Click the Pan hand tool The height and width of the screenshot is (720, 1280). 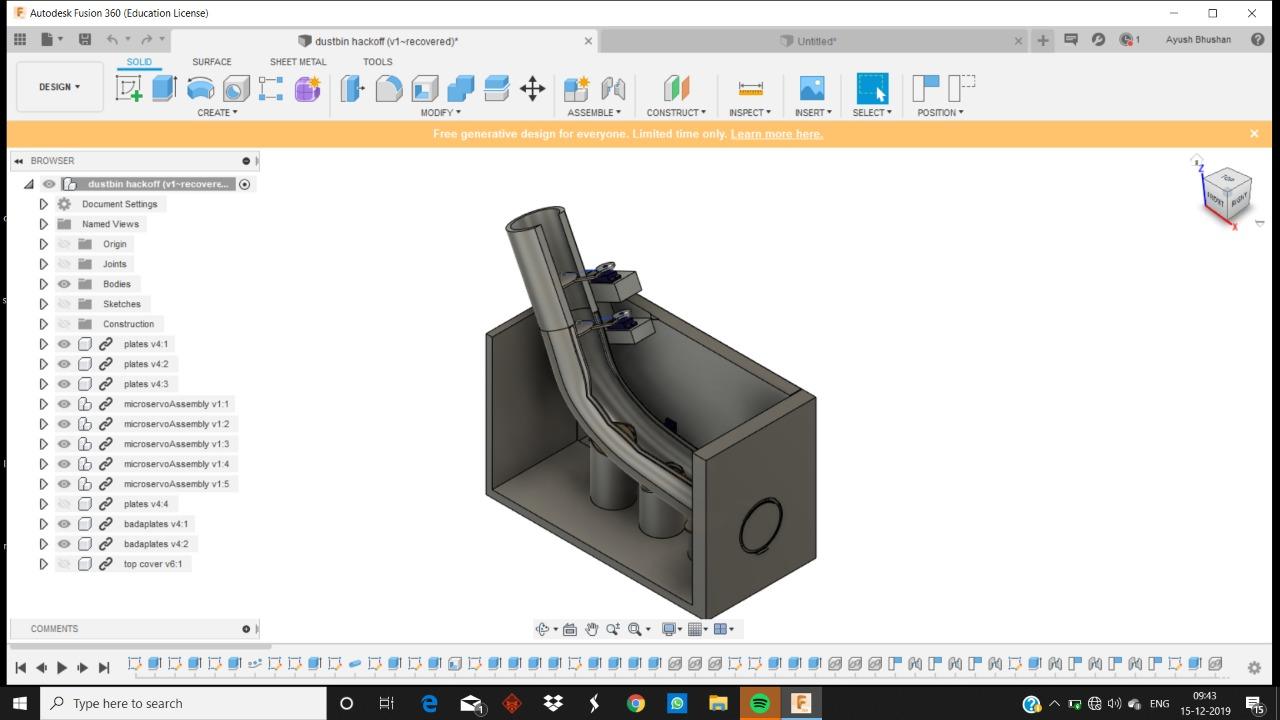pyautogui.click(x=591, y=629)
